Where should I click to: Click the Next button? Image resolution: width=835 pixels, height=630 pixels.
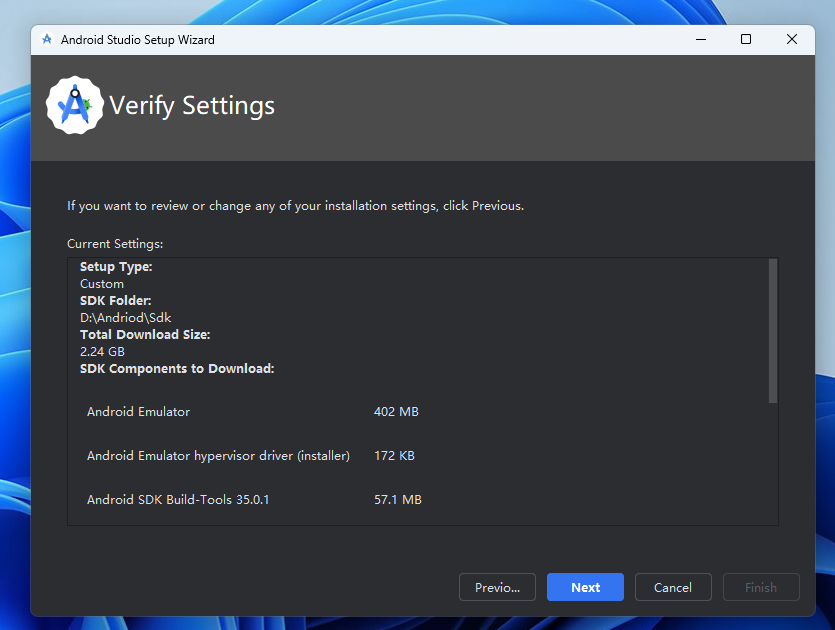(x=585, y=587)
